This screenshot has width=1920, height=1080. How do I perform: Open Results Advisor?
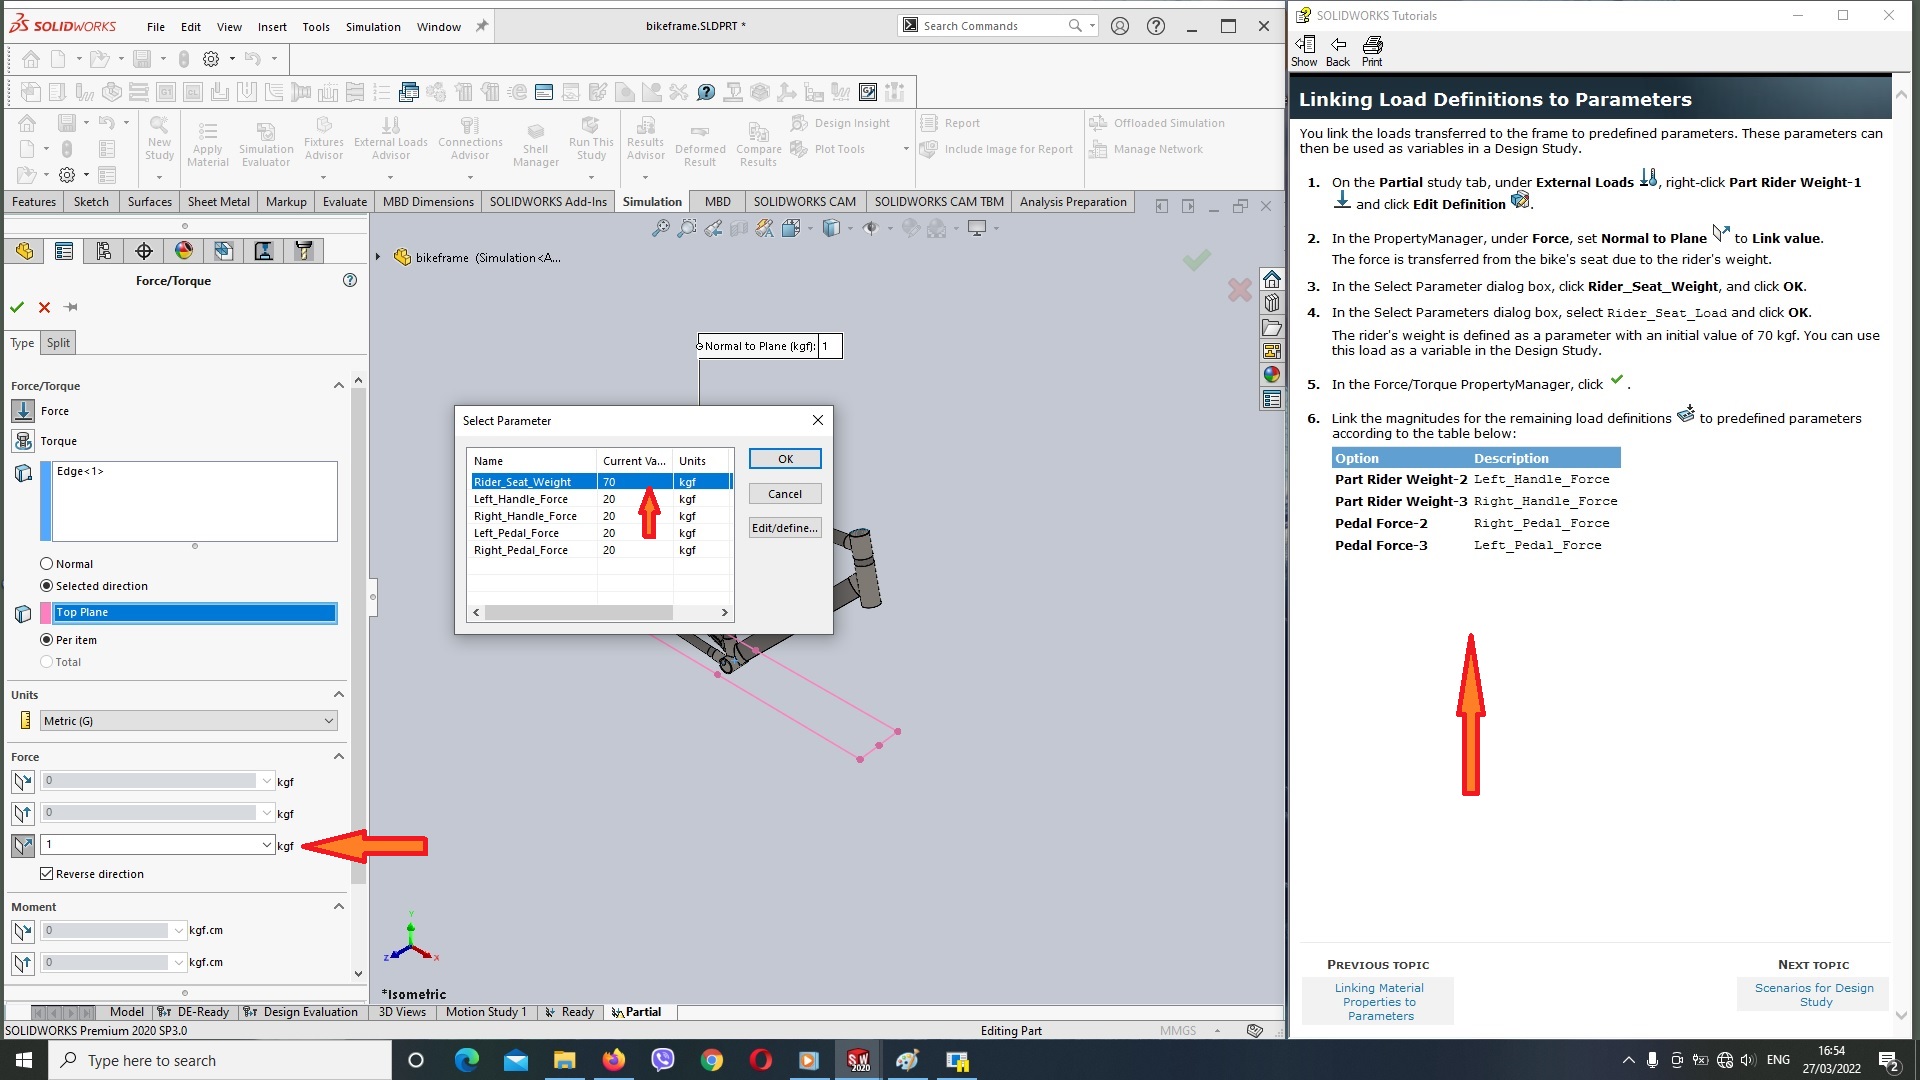(646, 137)
